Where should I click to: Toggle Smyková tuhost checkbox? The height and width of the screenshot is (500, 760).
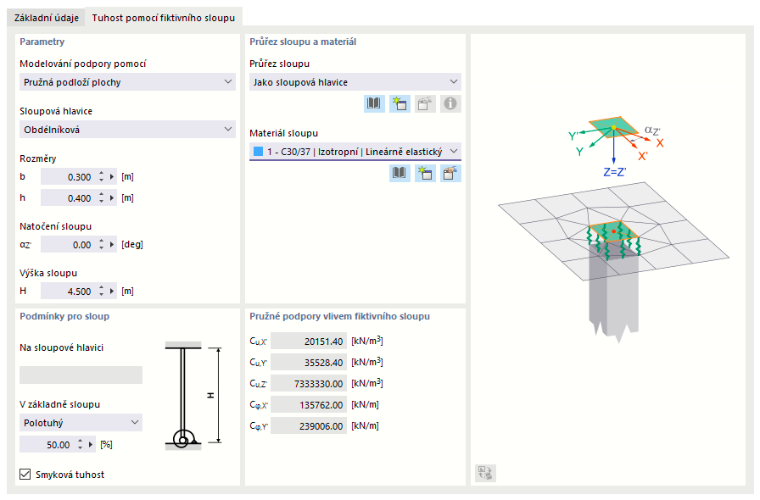pyautogui.click(x=25, y=474)
